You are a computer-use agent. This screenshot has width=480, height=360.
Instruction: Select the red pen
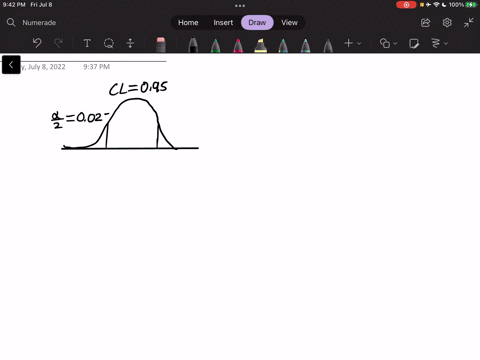click(238, 45)
